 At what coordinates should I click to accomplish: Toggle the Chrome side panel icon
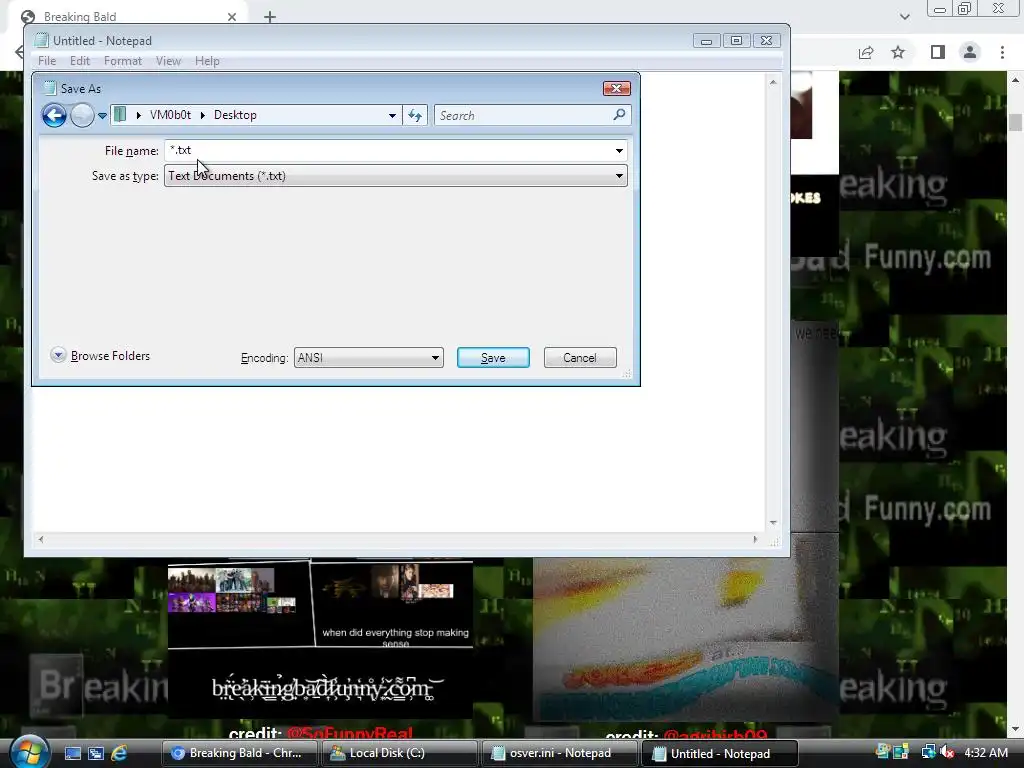[x=938, y=52]
